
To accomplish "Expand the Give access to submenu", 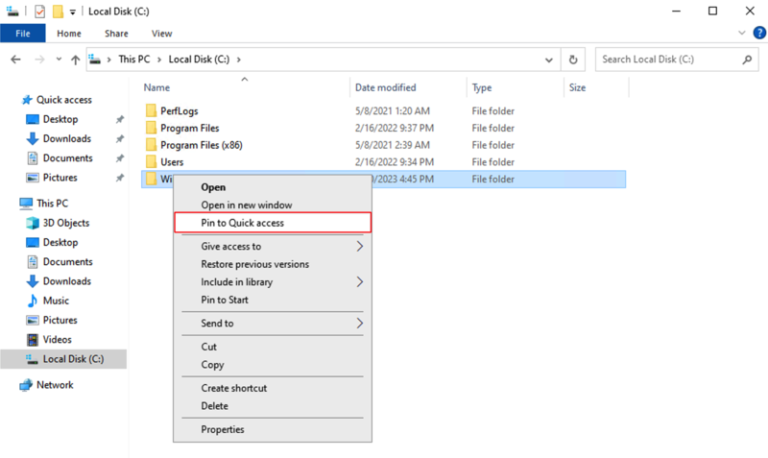I will (360, 246).
